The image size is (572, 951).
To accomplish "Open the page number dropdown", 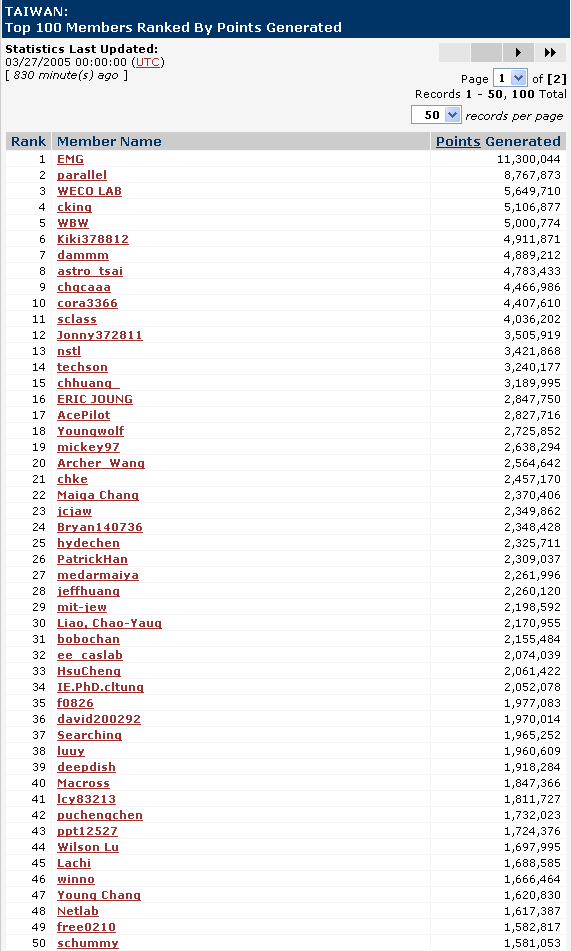I will click(x=510, y=78).
